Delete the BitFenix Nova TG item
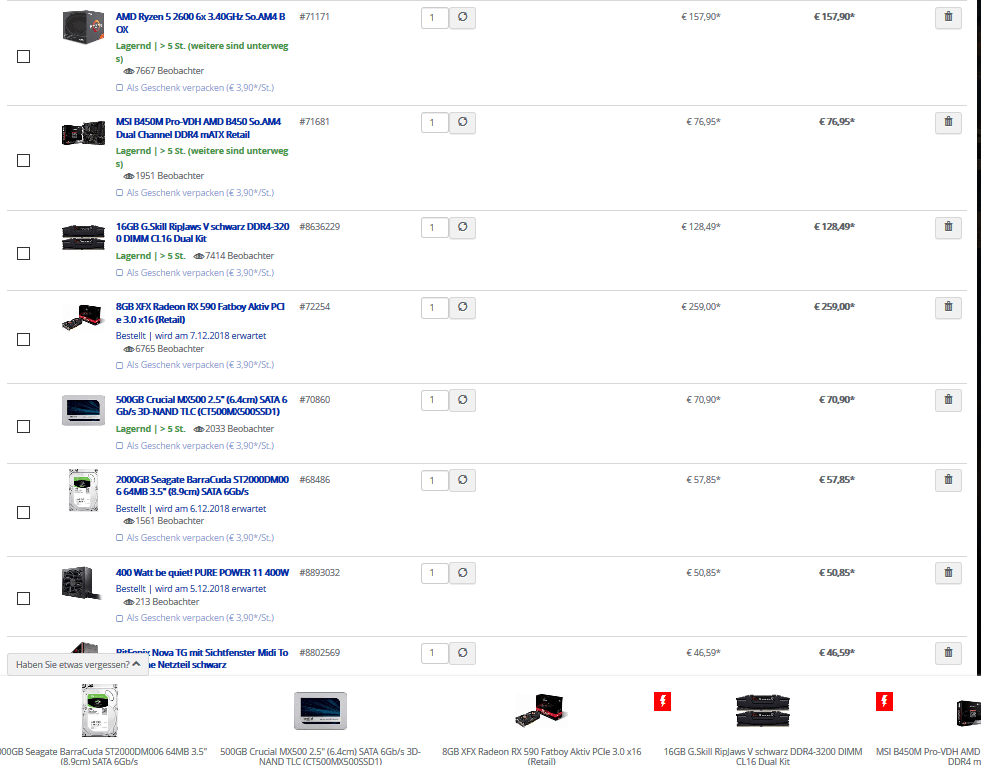This screenshot has height=765, width=981. pyautogui.click(x=948, y=653)
